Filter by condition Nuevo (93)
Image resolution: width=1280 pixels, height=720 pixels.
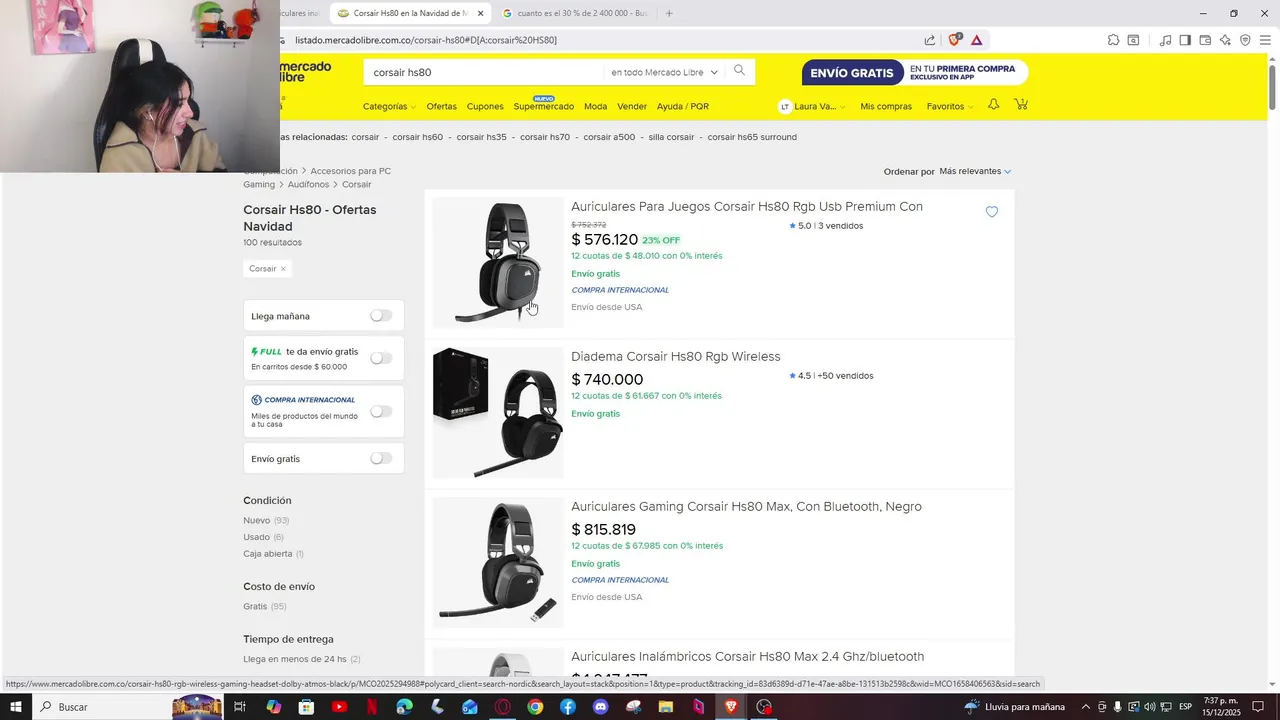[x=266, y=520]
